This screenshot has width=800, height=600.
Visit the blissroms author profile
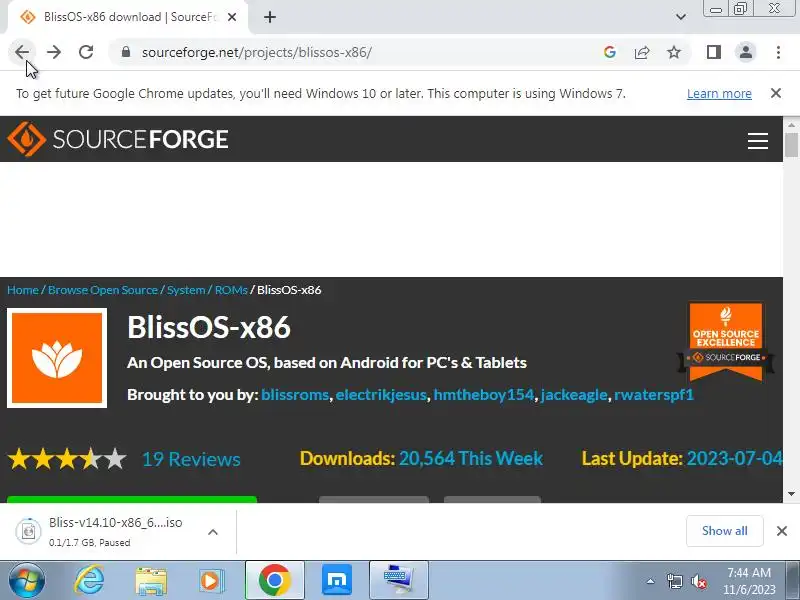click(295, 395)
